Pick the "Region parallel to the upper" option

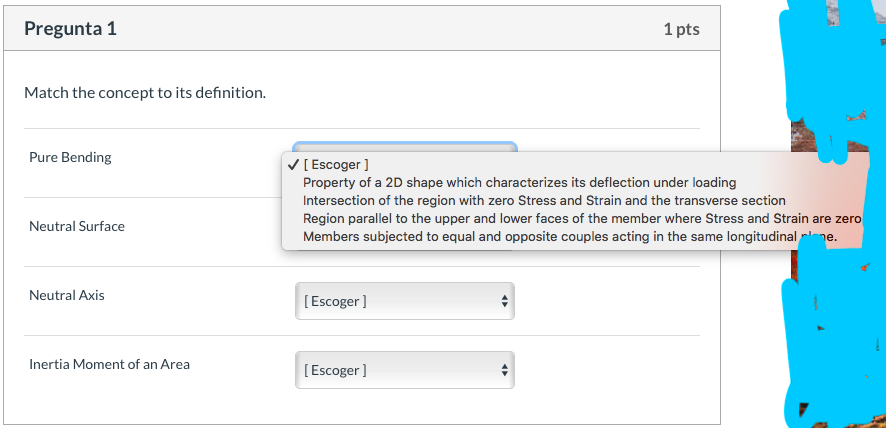581,218
